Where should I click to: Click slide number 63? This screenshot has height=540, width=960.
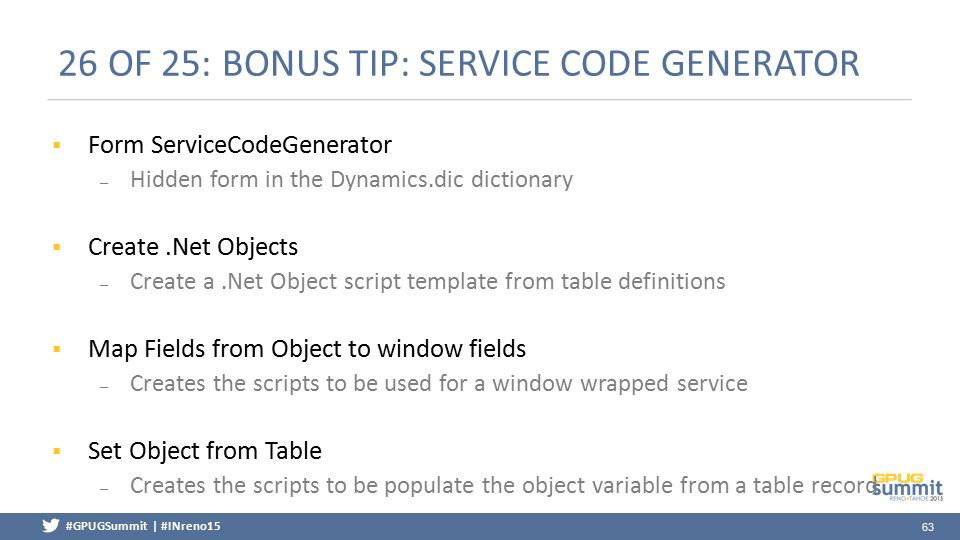click(x=928, y=527)
